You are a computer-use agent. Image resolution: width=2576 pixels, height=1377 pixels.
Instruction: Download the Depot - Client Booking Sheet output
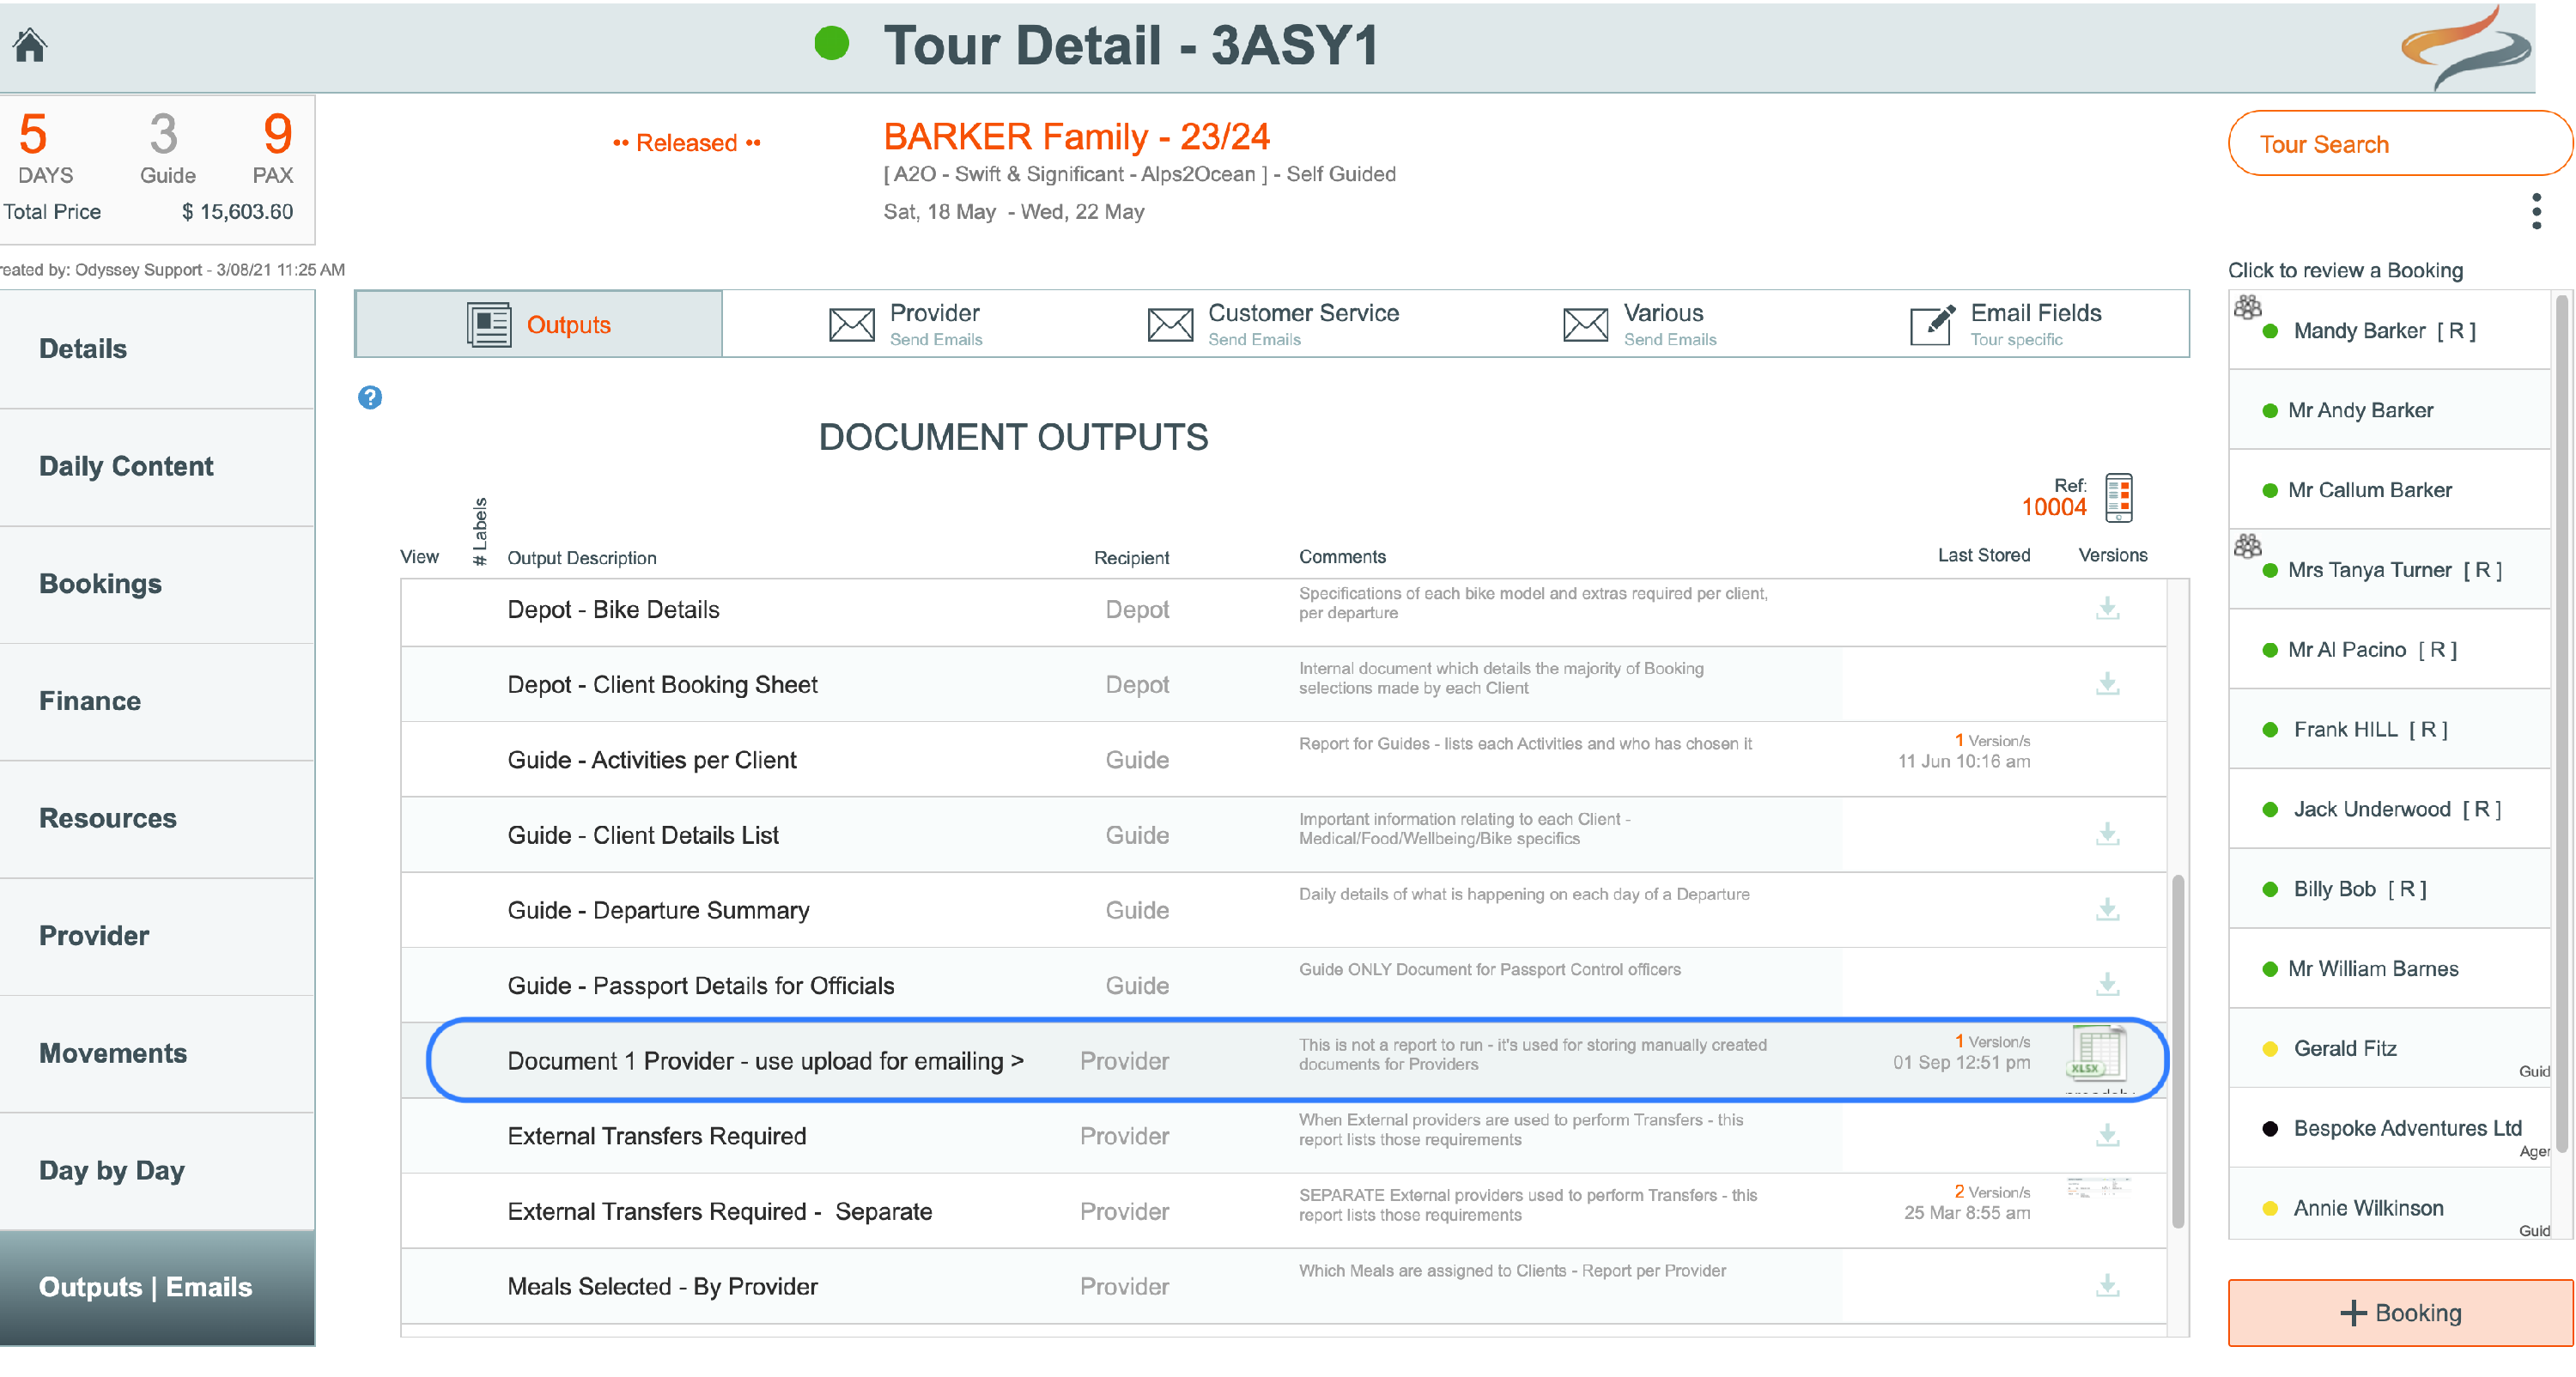pyautogui.click(x=2107, y=684)
